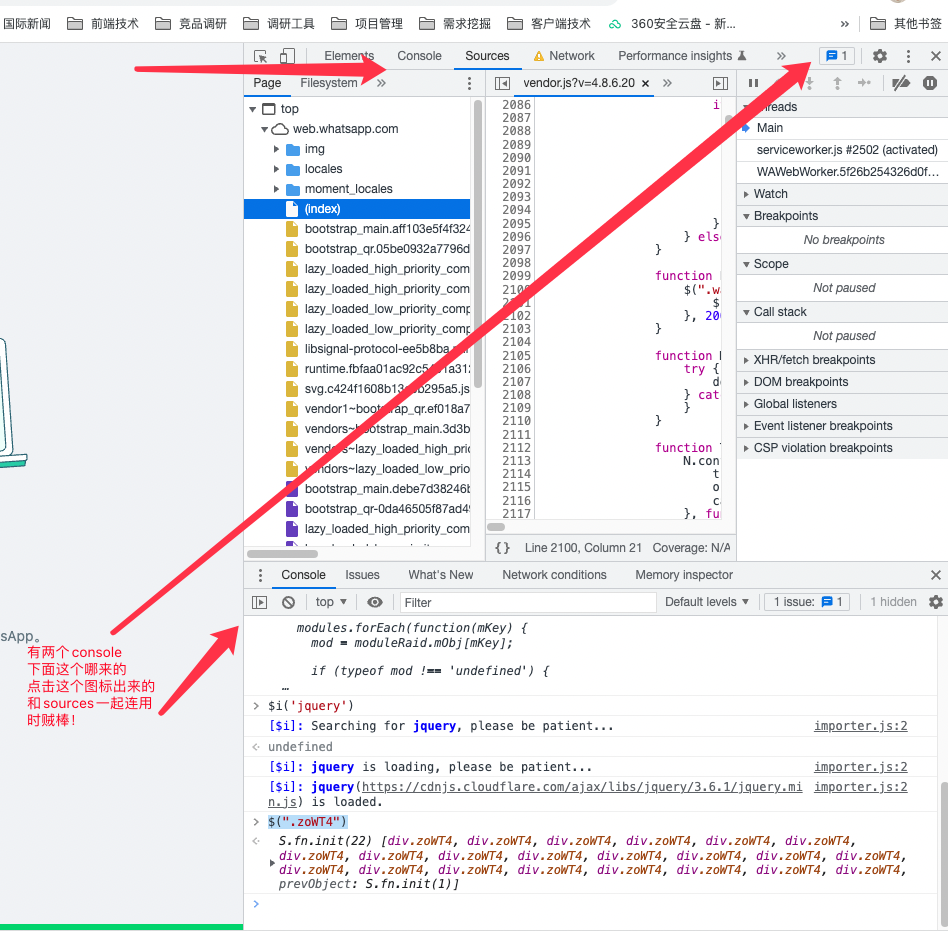This screenshot has width=948, height=931.
Task: Close the bottom drawer
Action: coord(936,575)
